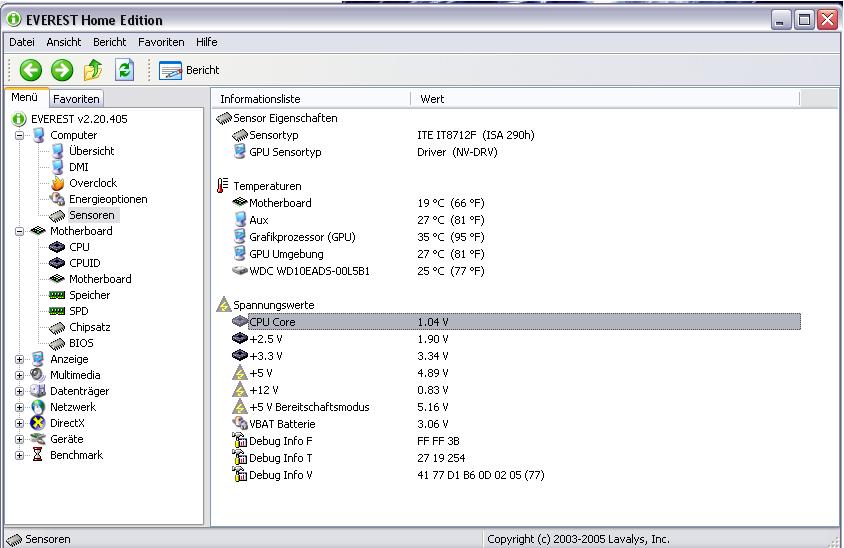
Task: Click the Datenträger drive icon
Action: 38,391
